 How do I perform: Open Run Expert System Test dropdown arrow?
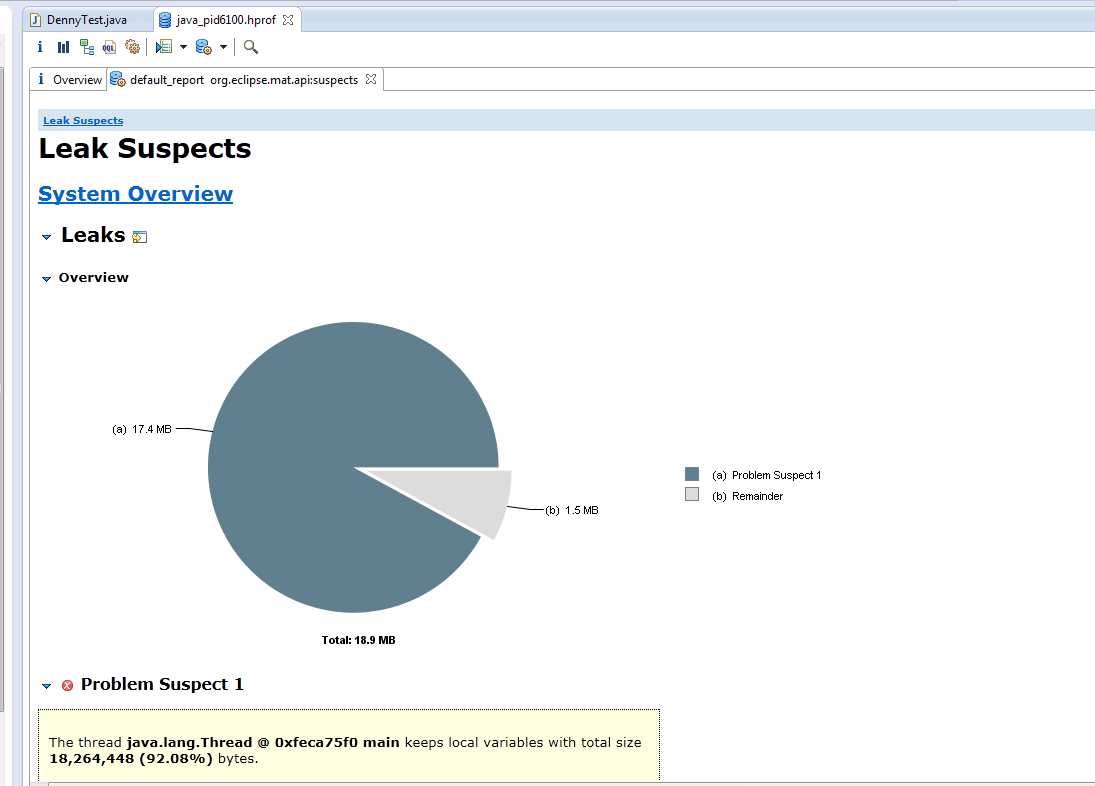pyautogui.click(x=184, y=47)
